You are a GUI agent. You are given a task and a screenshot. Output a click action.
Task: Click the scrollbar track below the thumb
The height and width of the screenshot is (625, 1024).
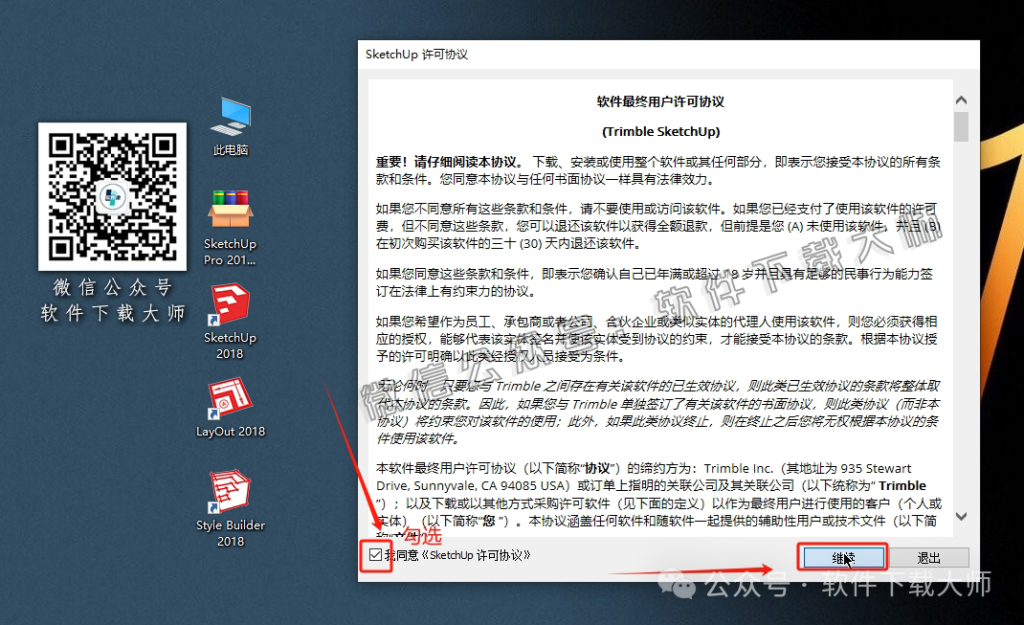961,320
